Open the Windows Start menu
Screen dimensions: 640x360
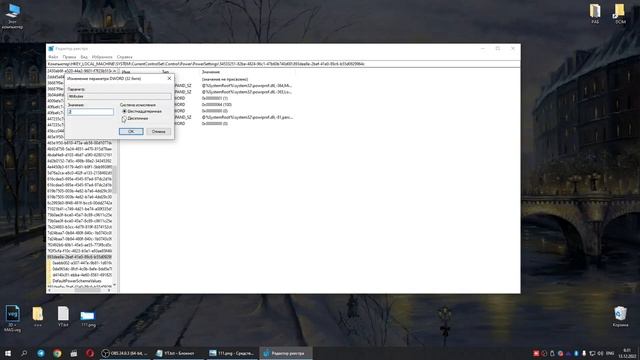click(8, 353)
